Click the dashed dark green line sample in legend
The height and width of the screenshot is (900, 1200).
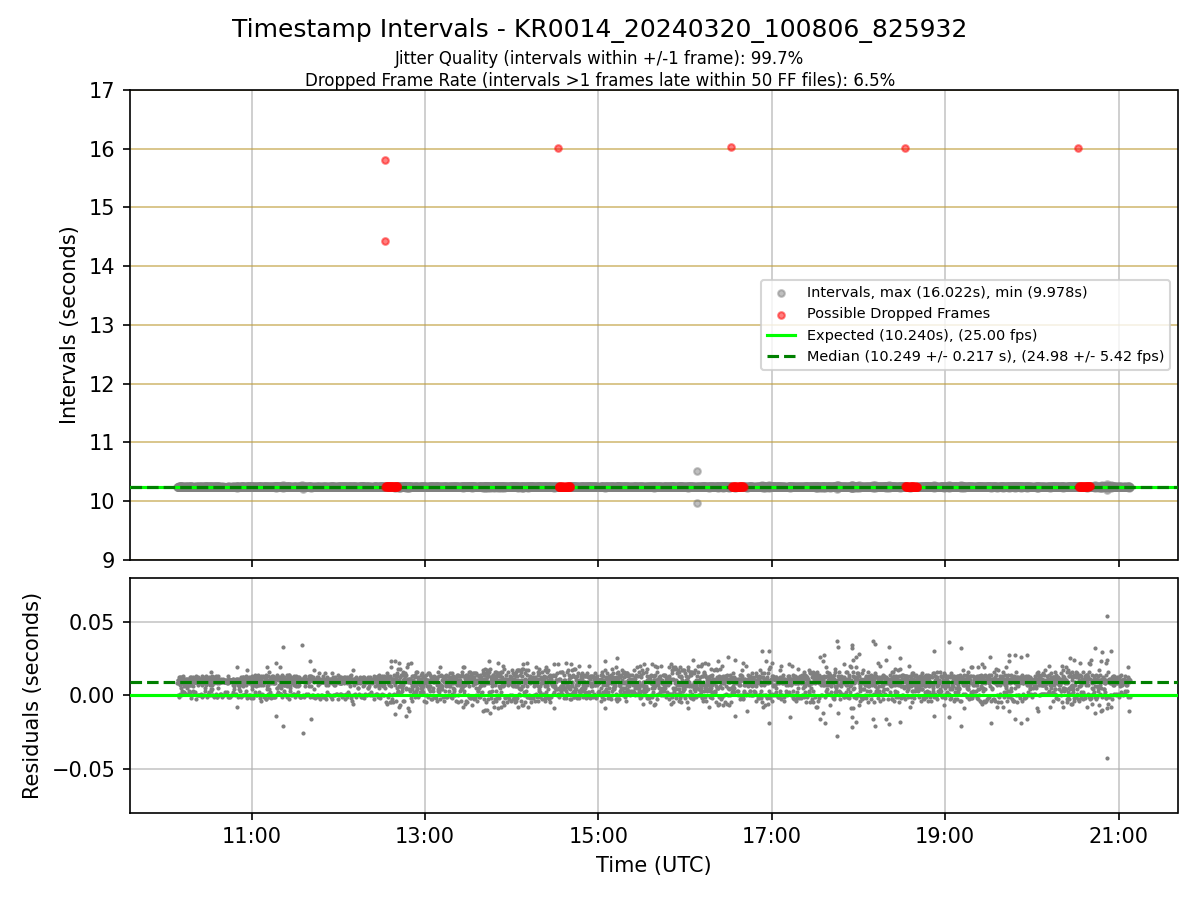[782, 356]
